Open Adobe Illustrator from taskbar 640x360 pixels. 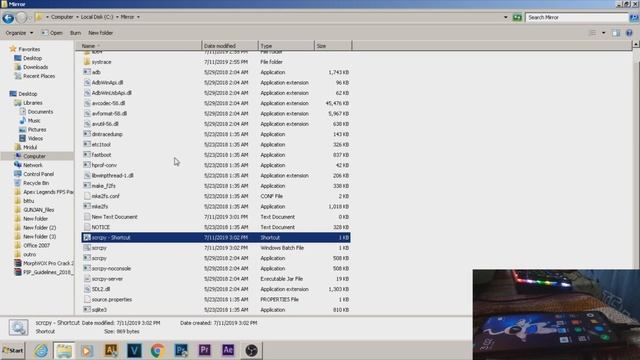click(x=111, y=351)
